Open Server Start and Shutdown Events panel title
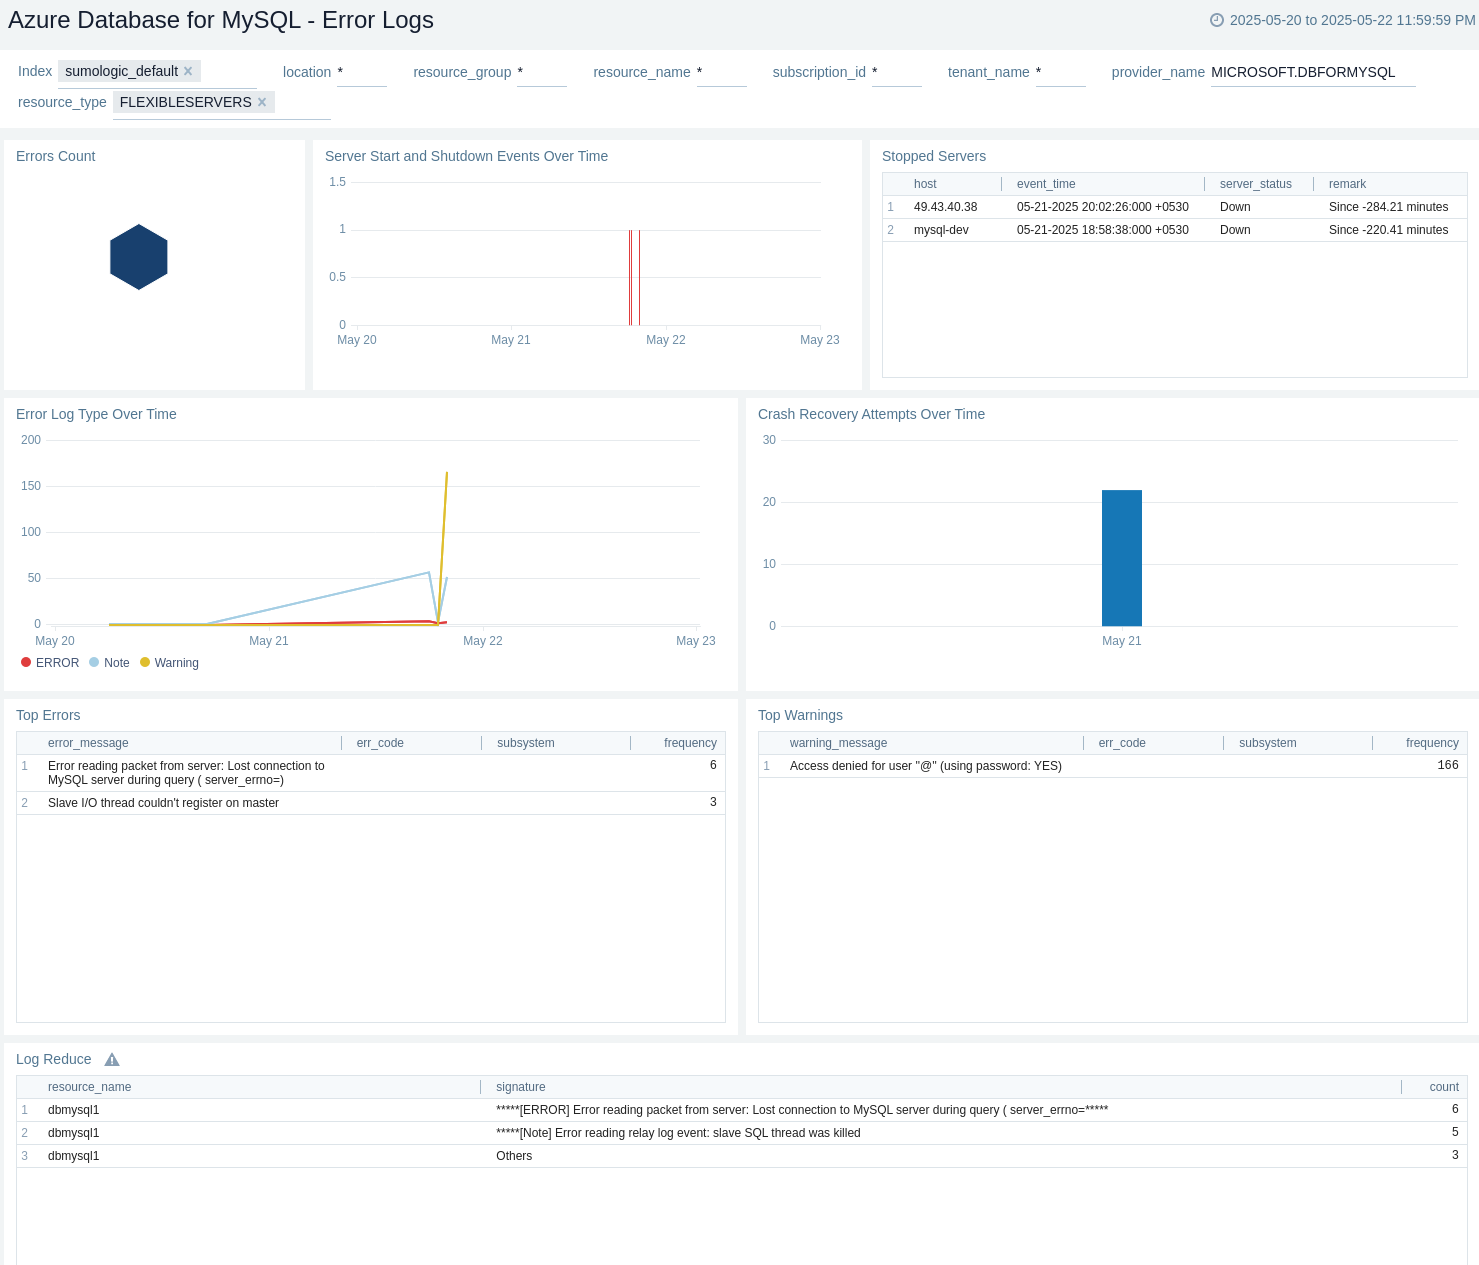 tap(466, 156)
